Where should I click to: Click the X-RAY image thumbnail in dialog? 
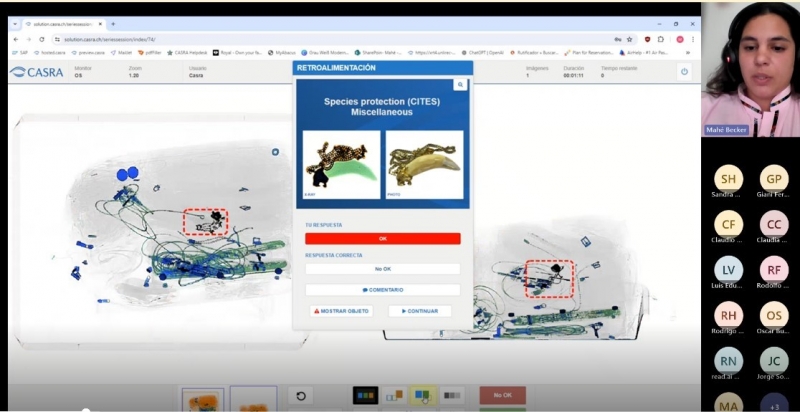click(341, 164)
